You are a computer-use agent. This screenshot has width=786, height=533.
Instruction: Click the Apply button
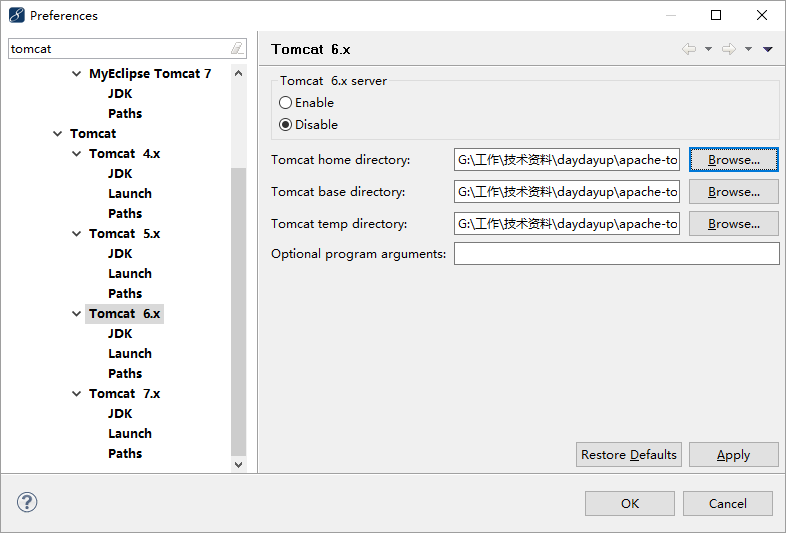tap(733, 454)
